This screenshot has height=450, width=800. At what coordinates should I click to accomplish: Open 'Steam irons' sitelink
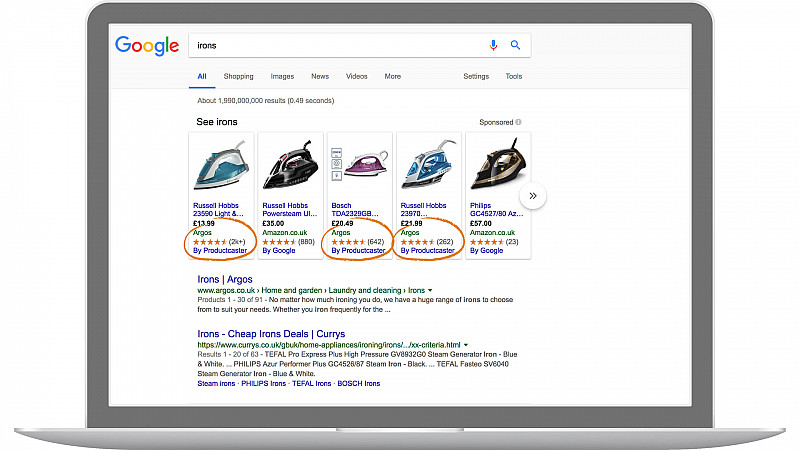216,384
